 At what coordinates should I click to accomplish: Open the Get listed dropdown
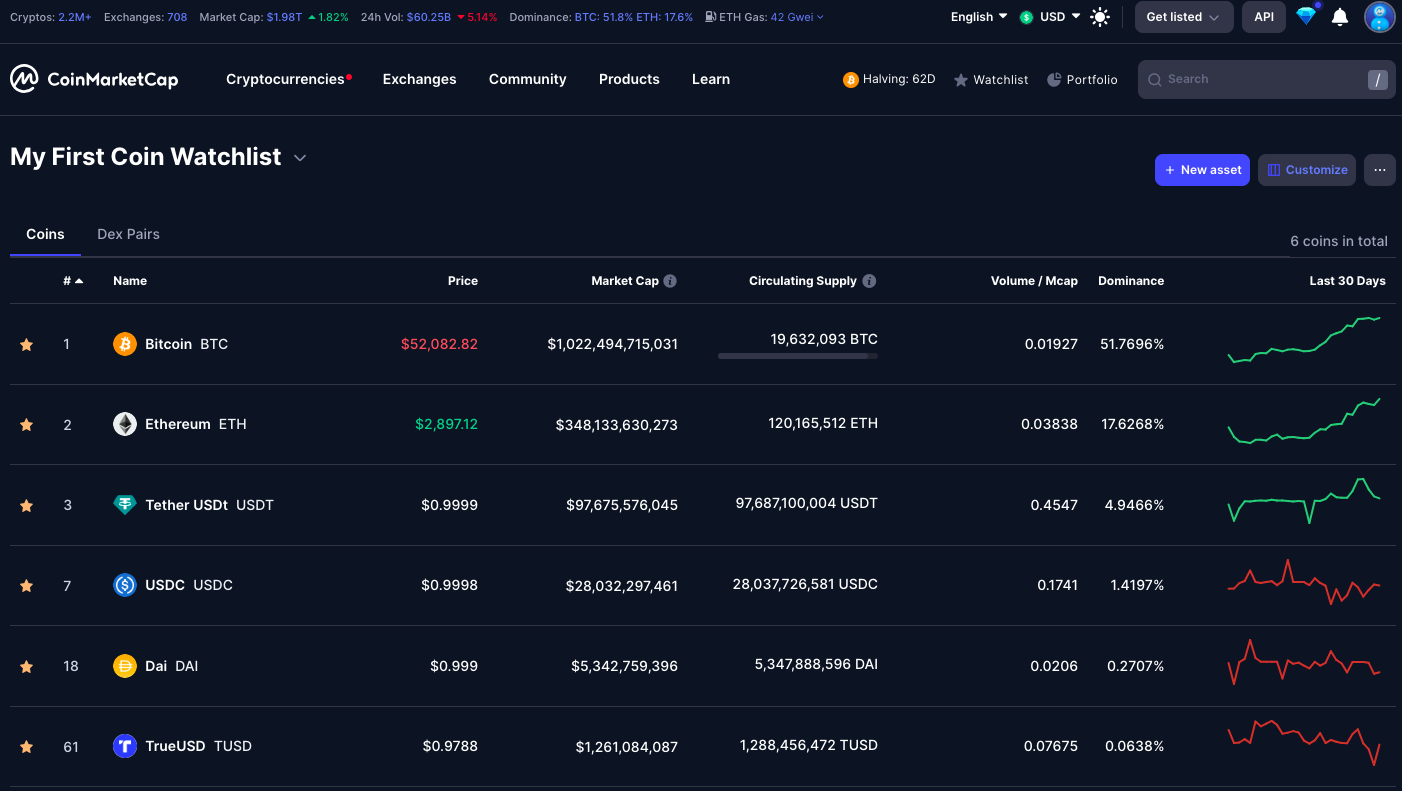tap(1184, 17)
